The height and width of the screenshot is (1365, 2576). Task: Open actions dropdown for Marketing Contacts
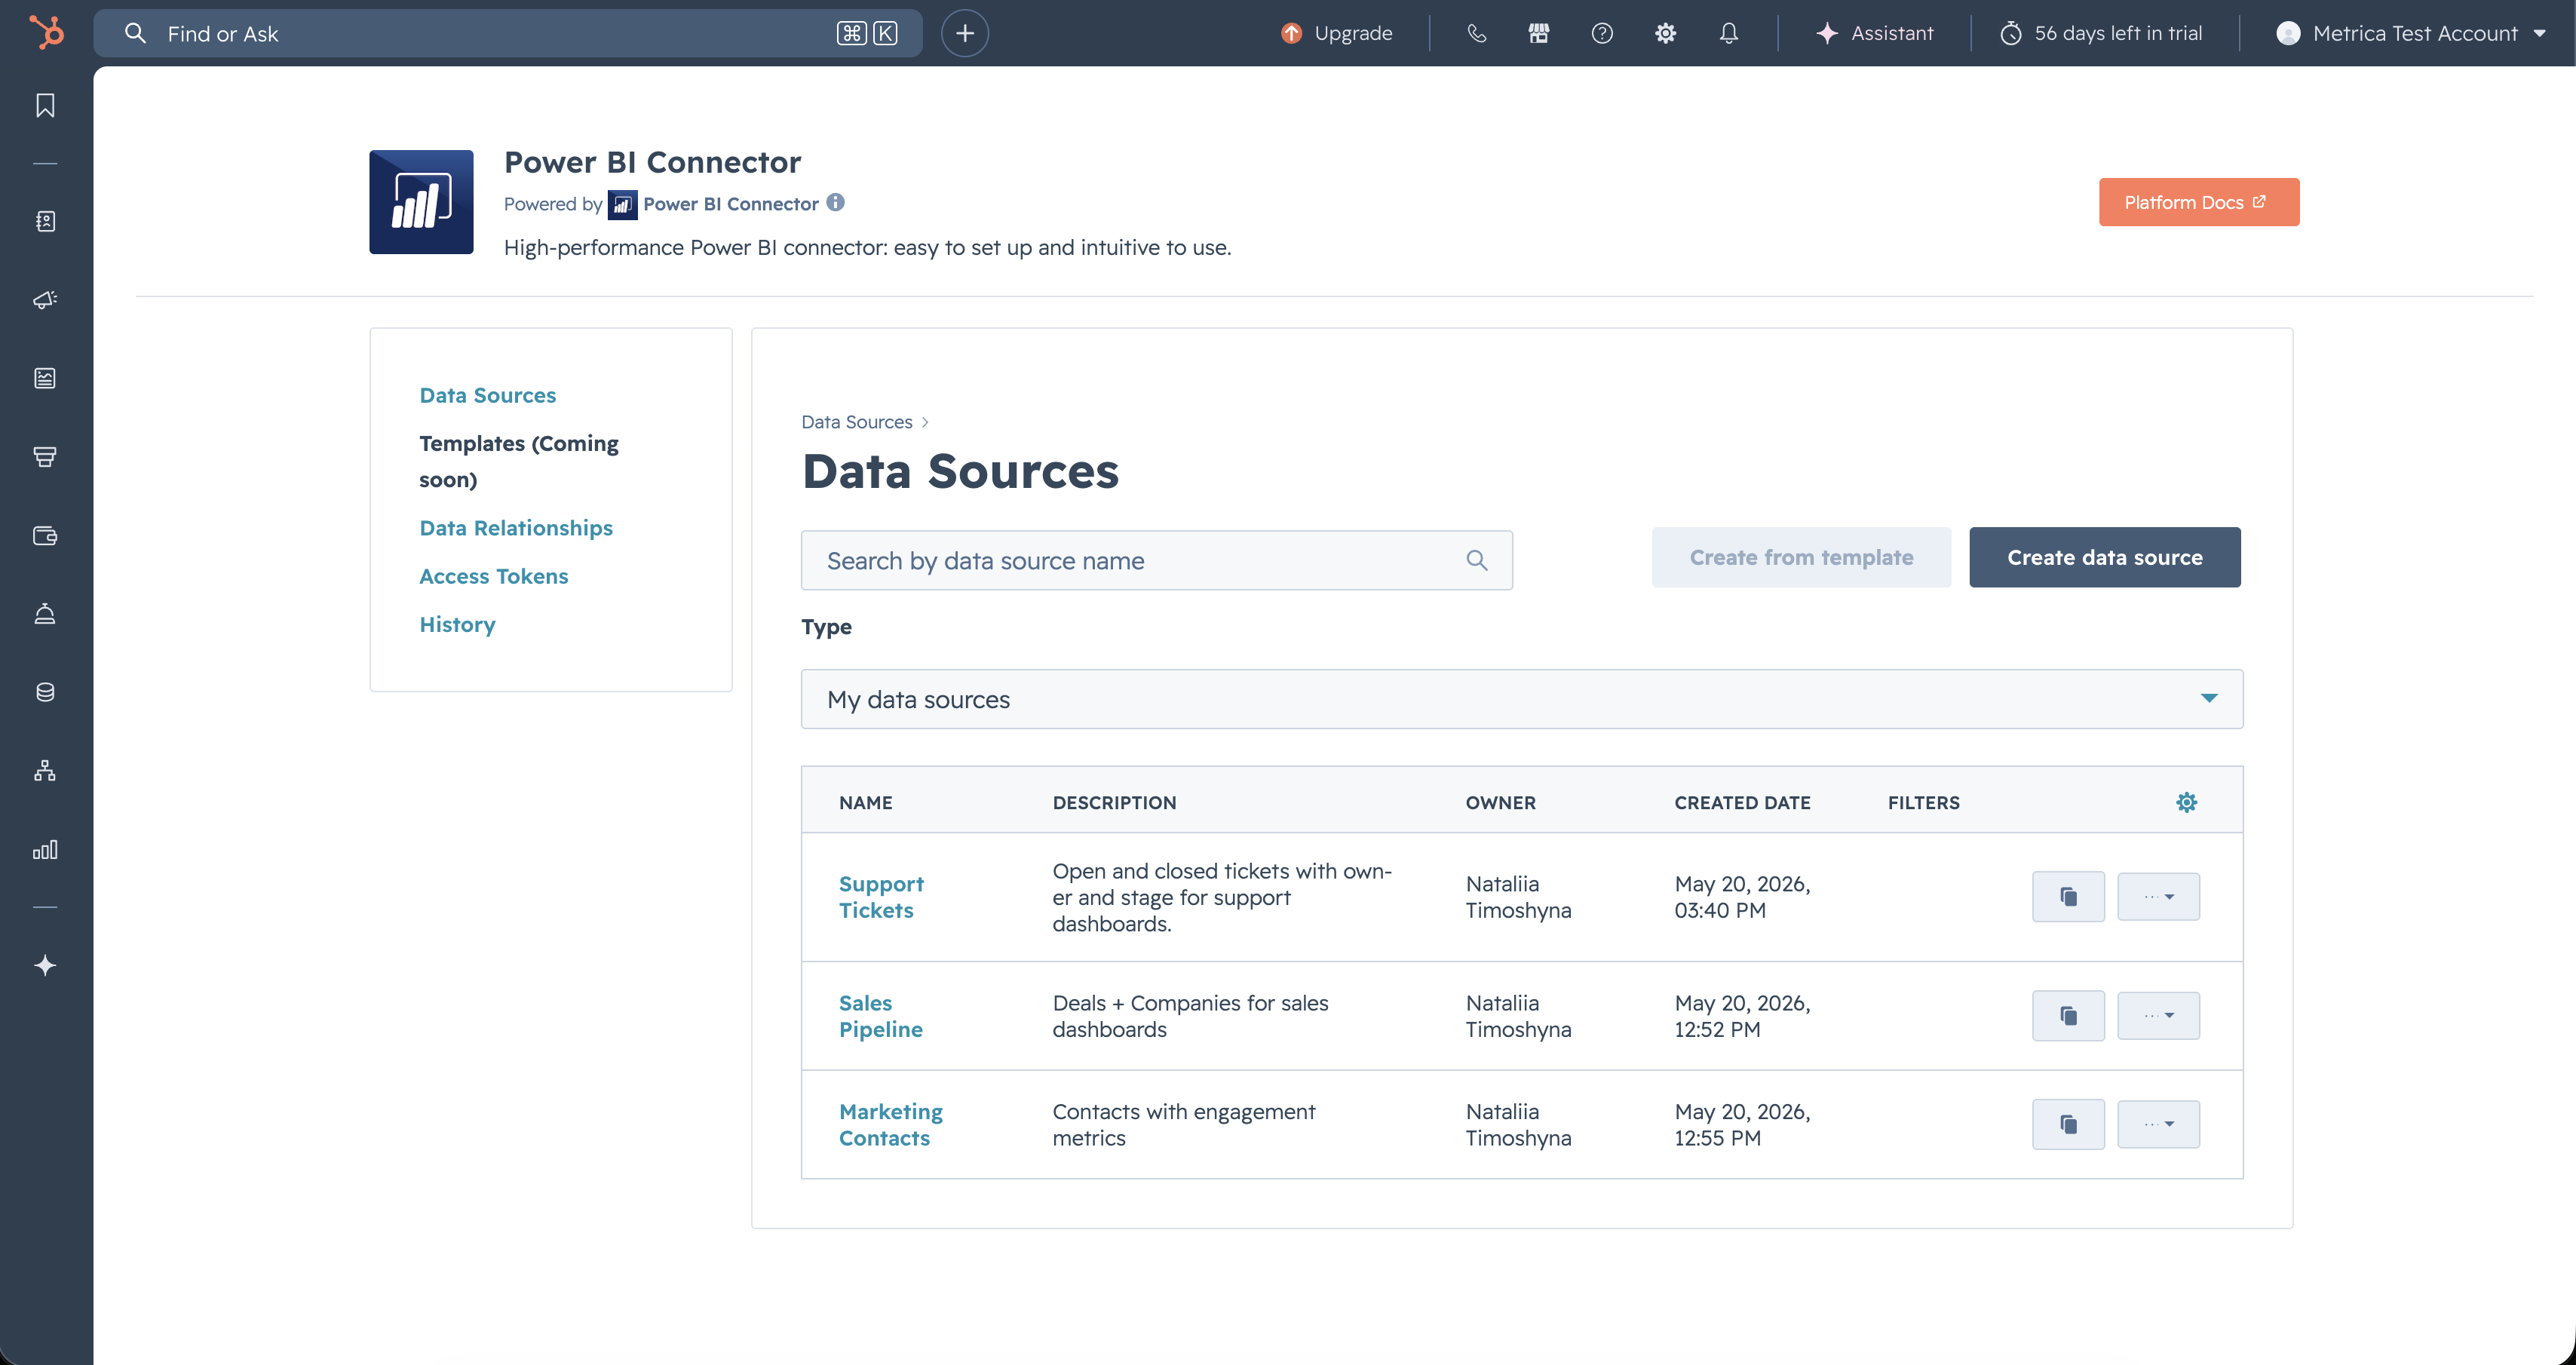click(2158, 1124)
